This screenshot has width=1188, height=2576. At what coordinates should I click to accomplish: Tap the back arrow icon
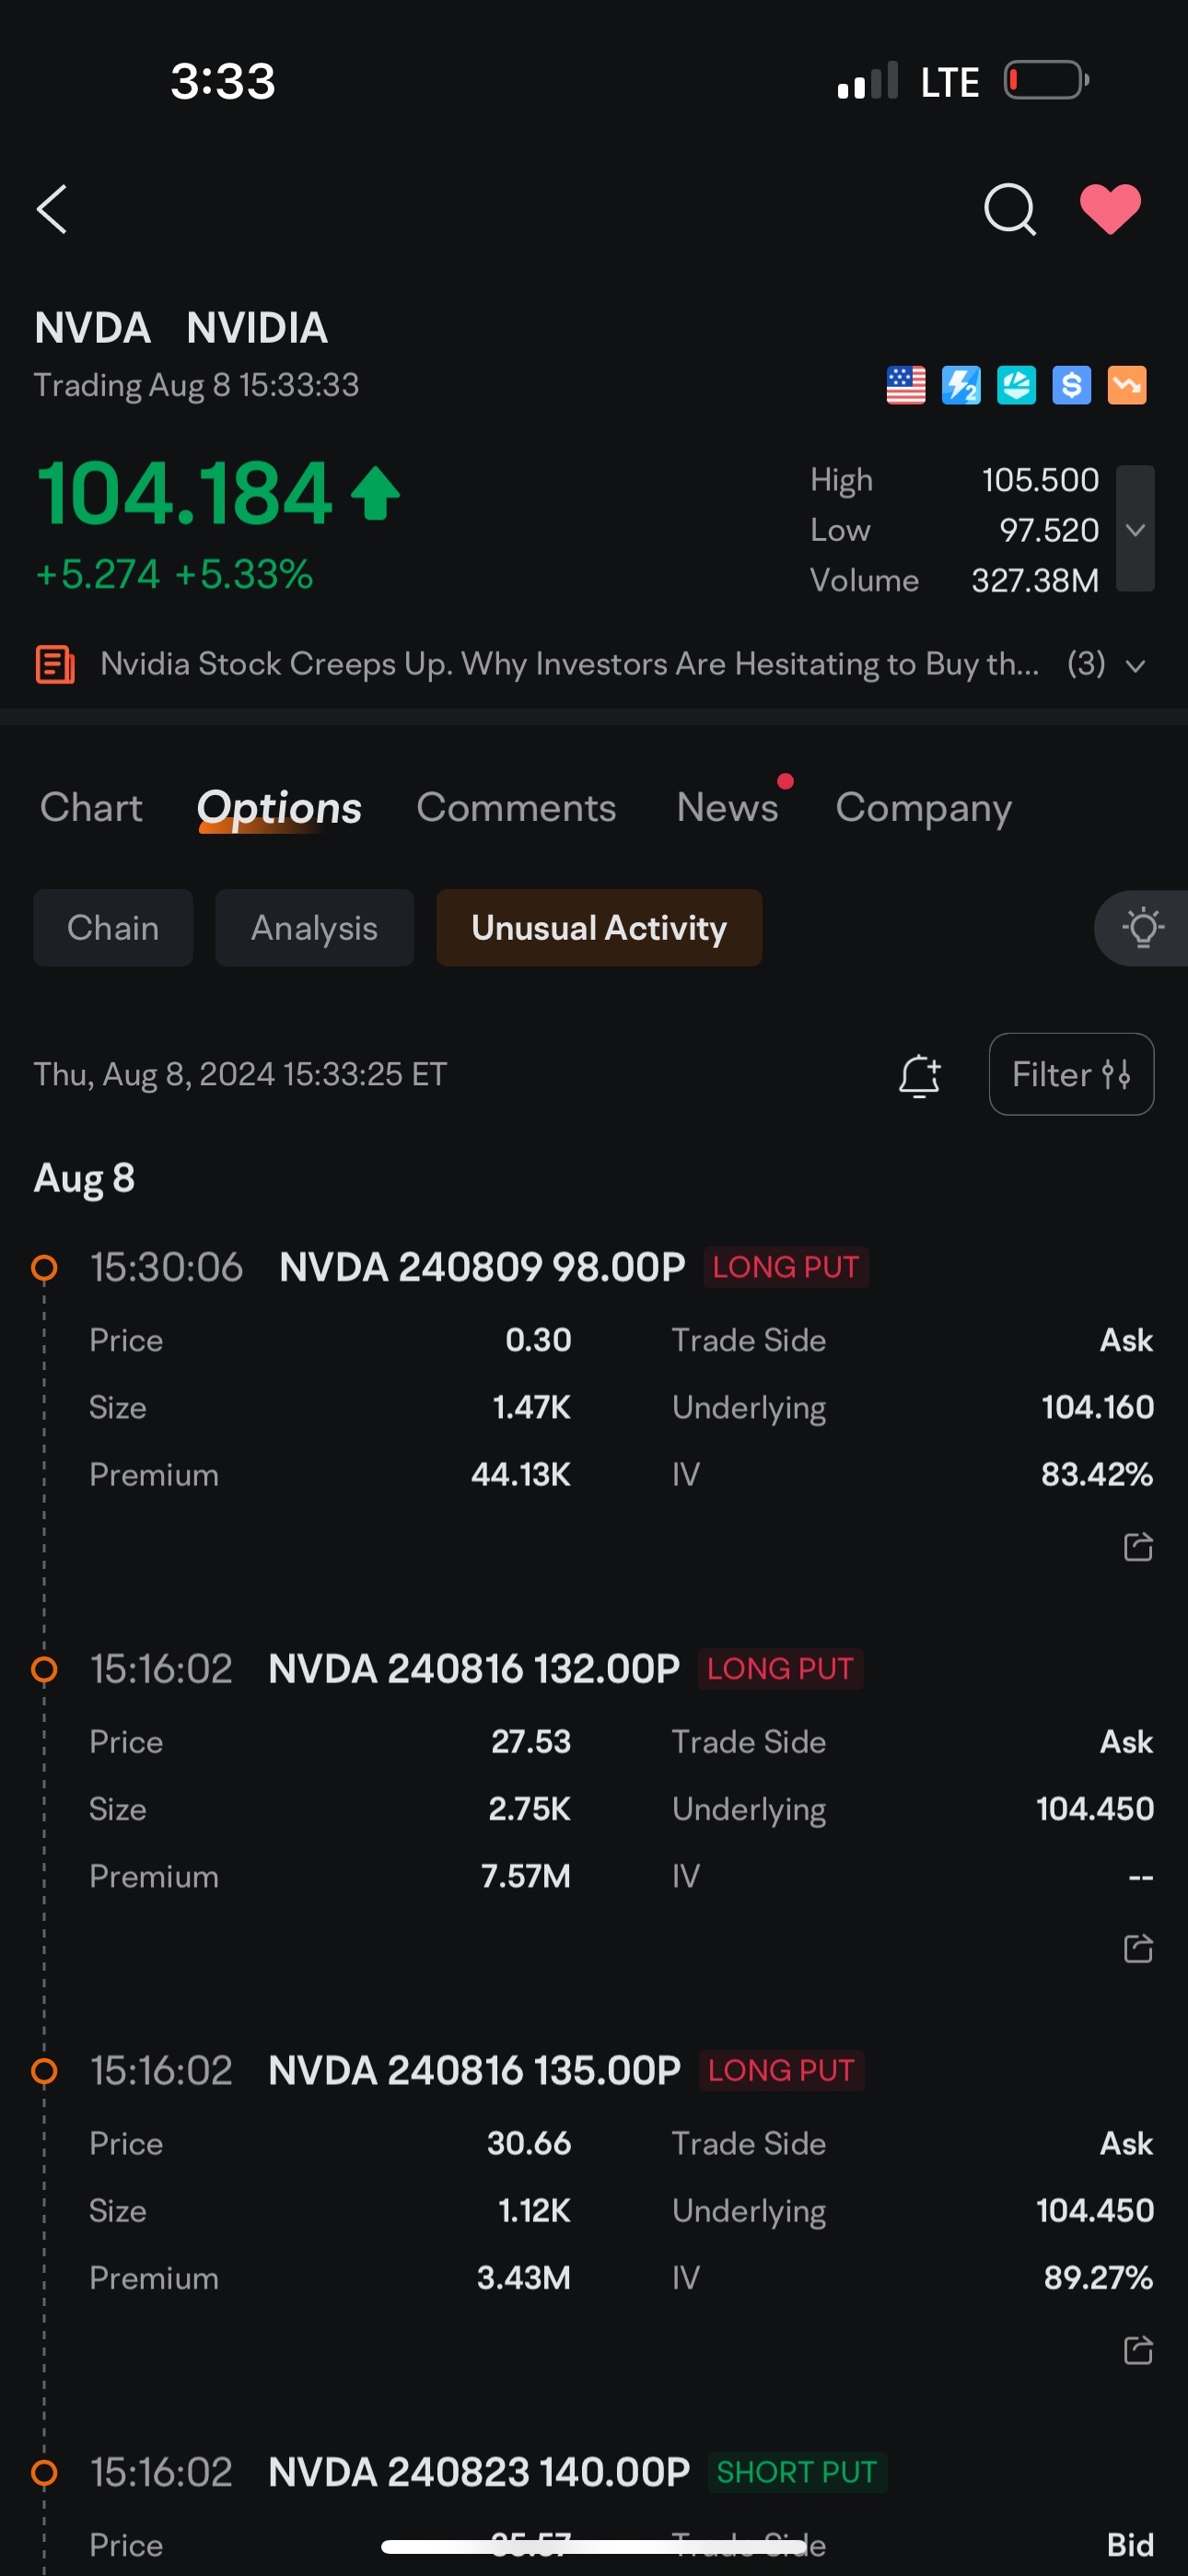pos(52,209)
